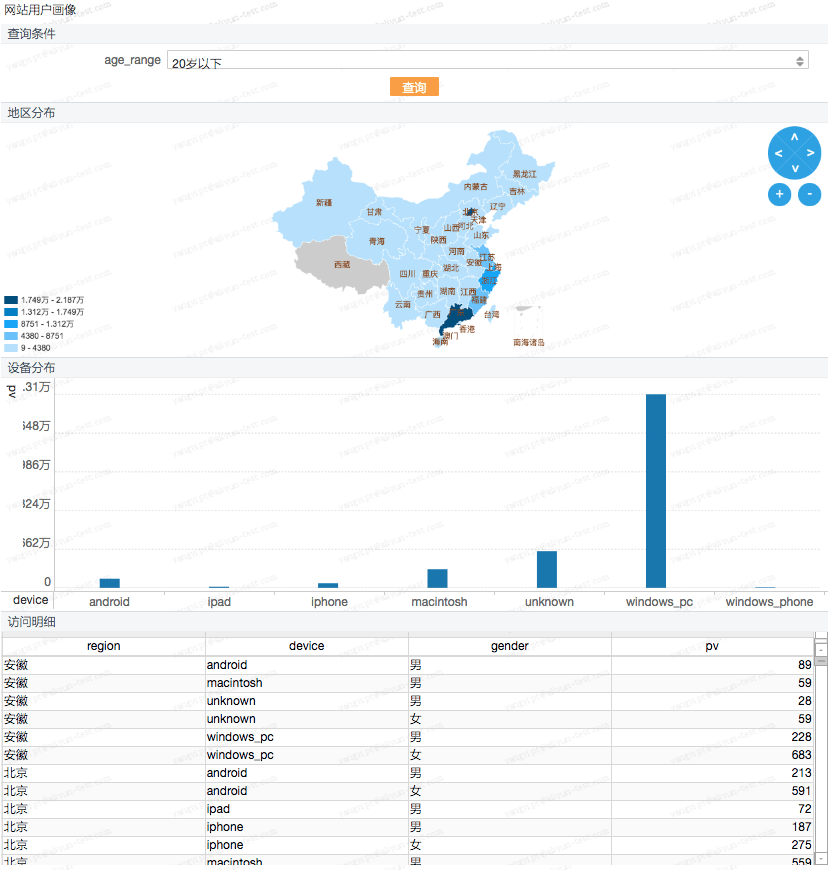
Task: Pan the map left with the arrow
Action: [779, 153]
